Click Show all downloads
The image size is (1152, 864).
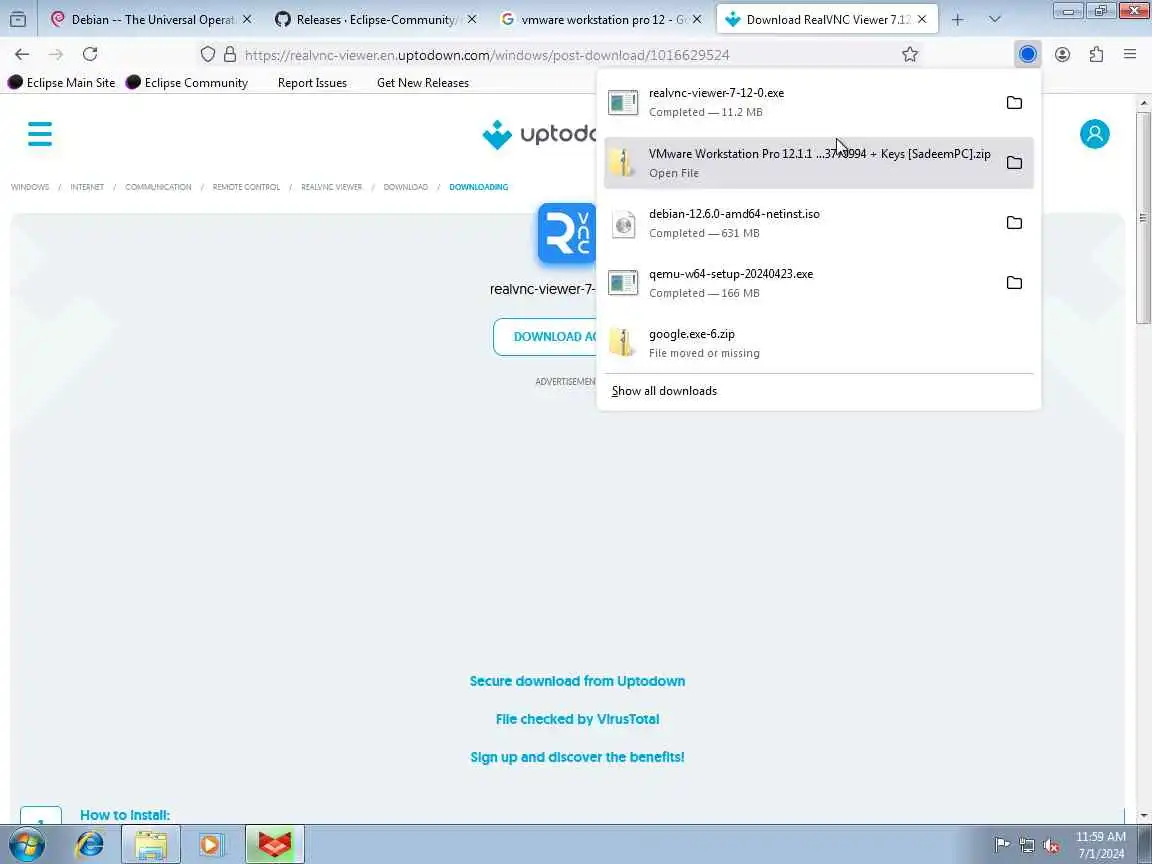(x=664, y=391)
